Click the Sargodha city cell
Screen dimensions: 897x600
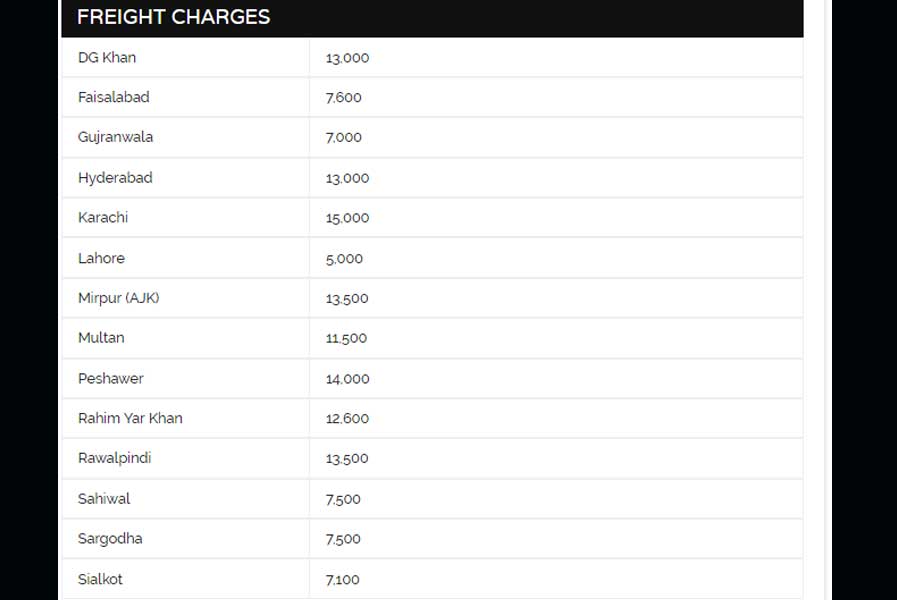pos(110,539)
